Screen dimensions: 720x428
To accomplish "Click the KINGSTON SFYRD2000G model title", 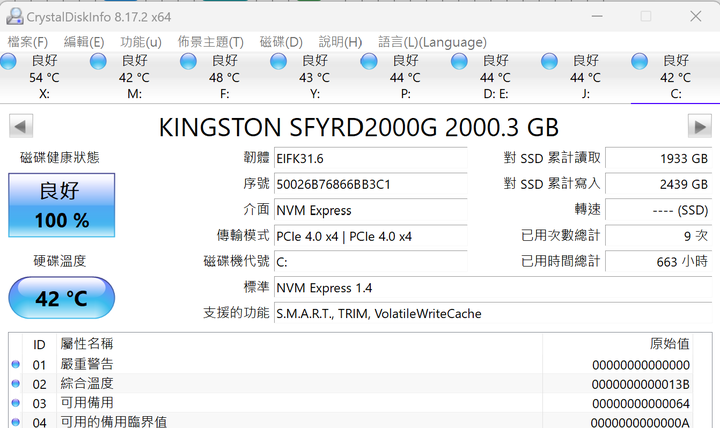I will click(x=359, y=127).
